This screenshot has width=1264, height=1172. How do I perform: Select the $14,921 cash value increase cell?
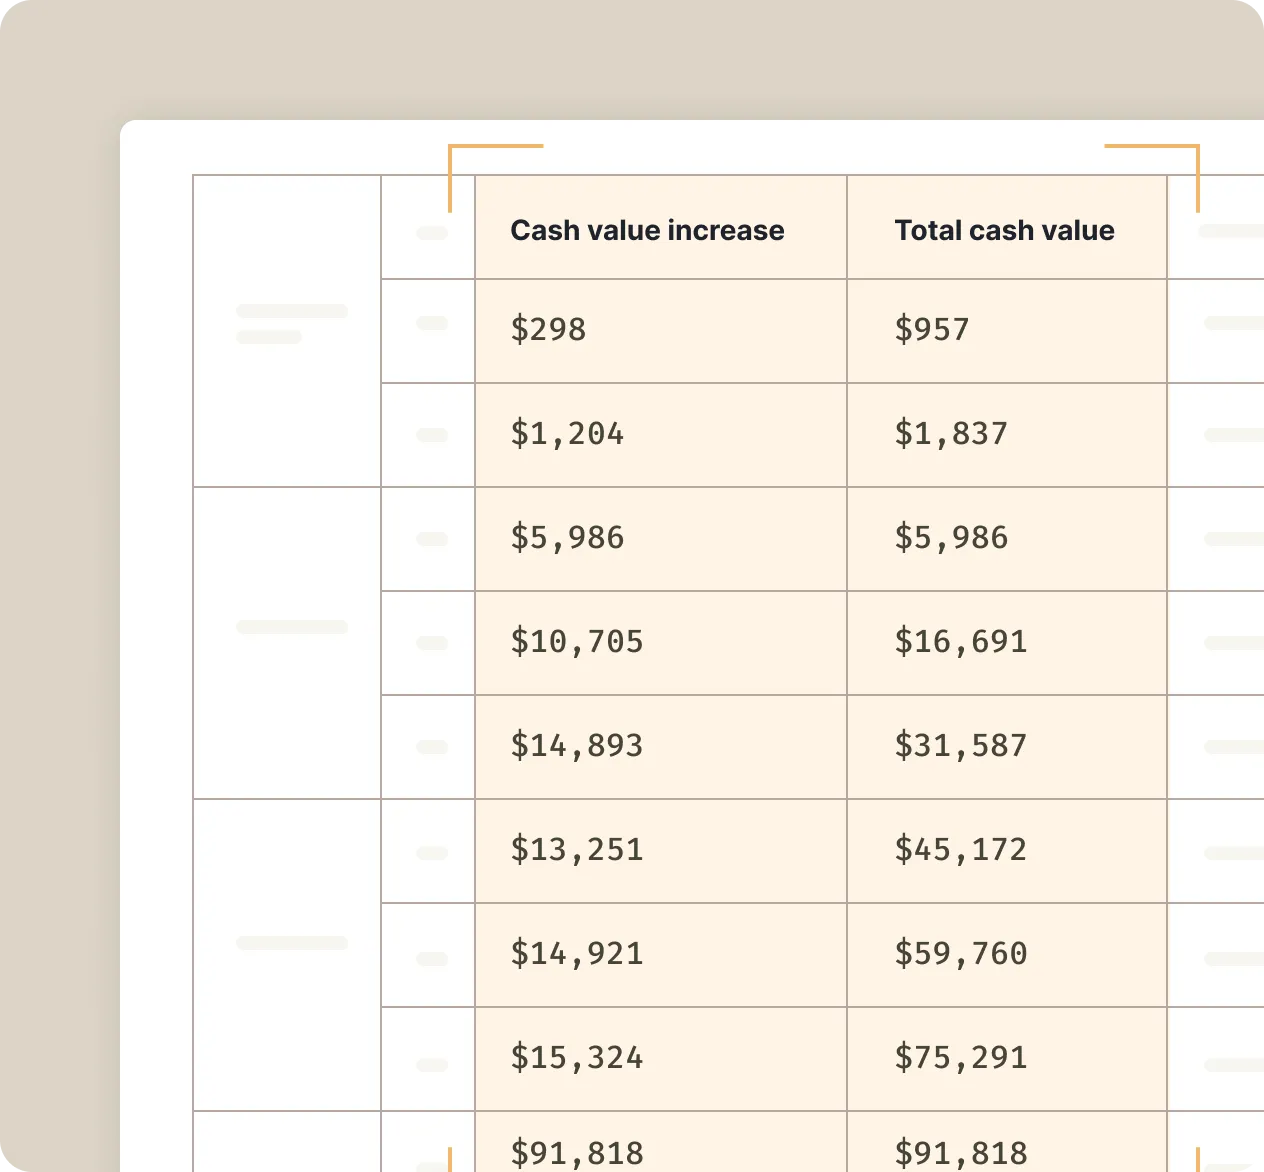577,953
